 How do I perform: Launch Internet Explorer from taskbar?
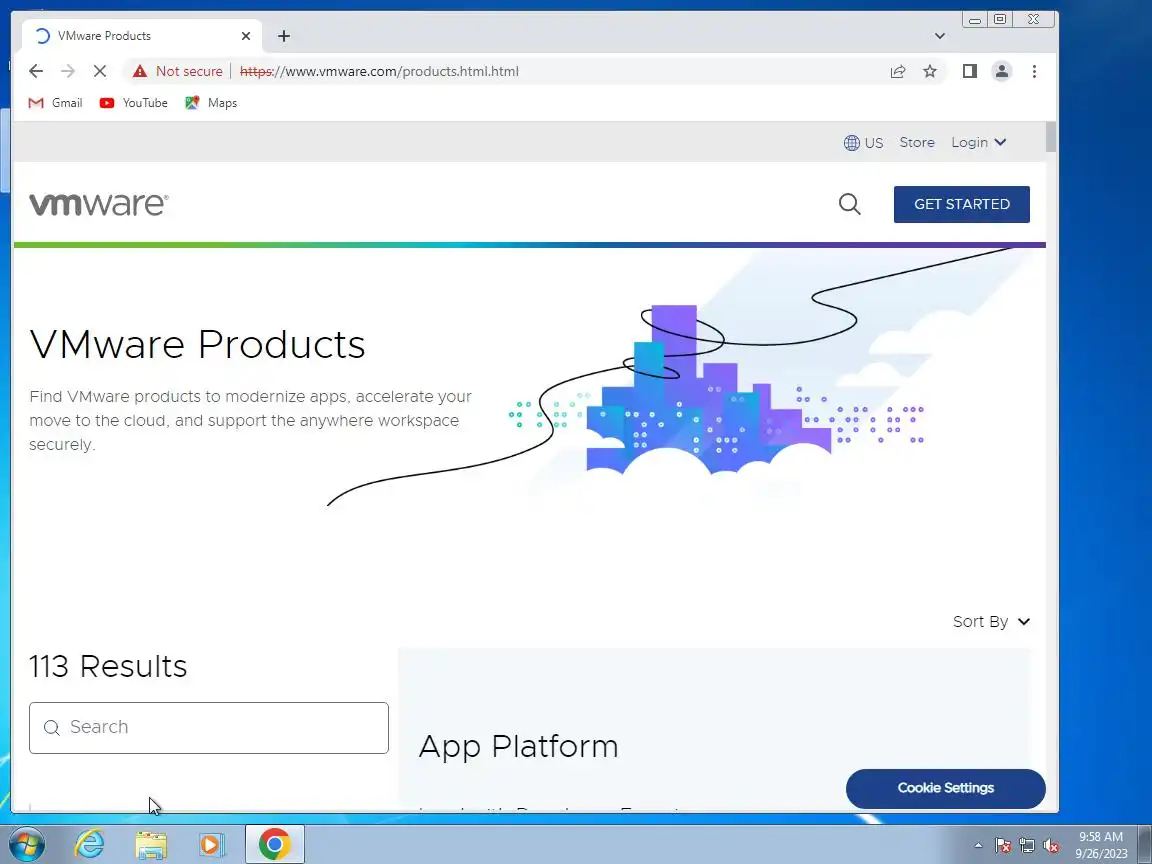pos(89,844)
